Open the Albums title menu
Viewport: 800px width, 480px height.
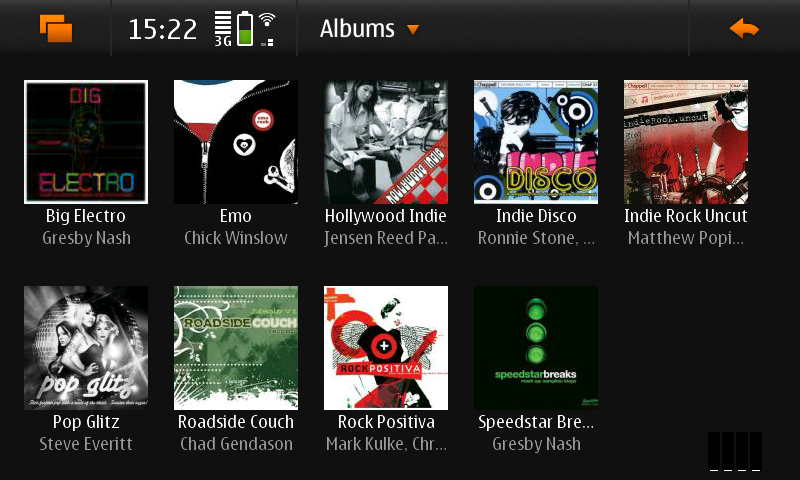[357, 29]
